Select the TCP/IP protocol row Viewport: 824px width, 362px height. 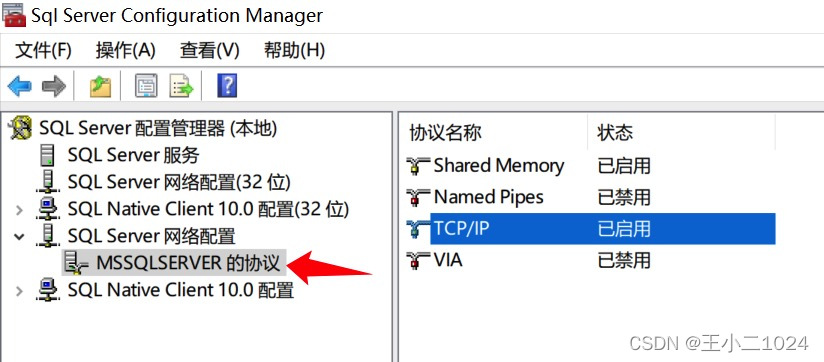pos(590,229)
